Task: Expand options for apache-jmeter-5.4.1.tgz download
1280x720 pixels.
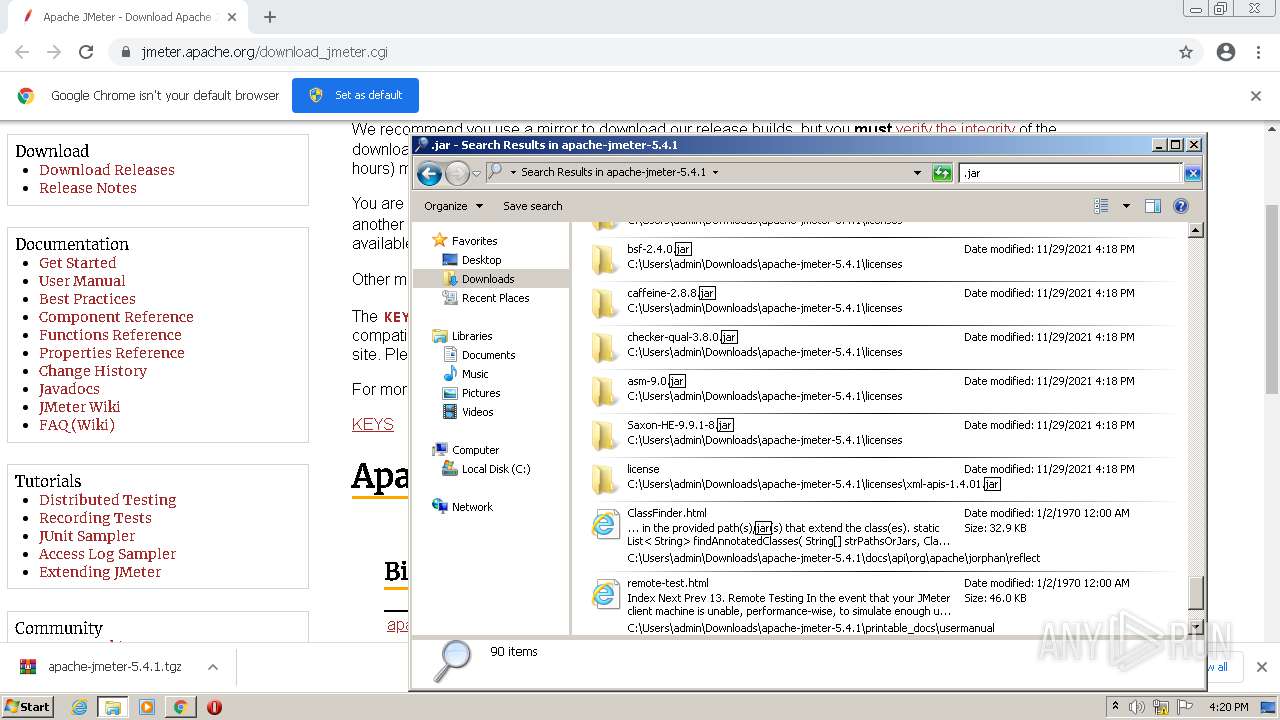Action: (212, 667)
